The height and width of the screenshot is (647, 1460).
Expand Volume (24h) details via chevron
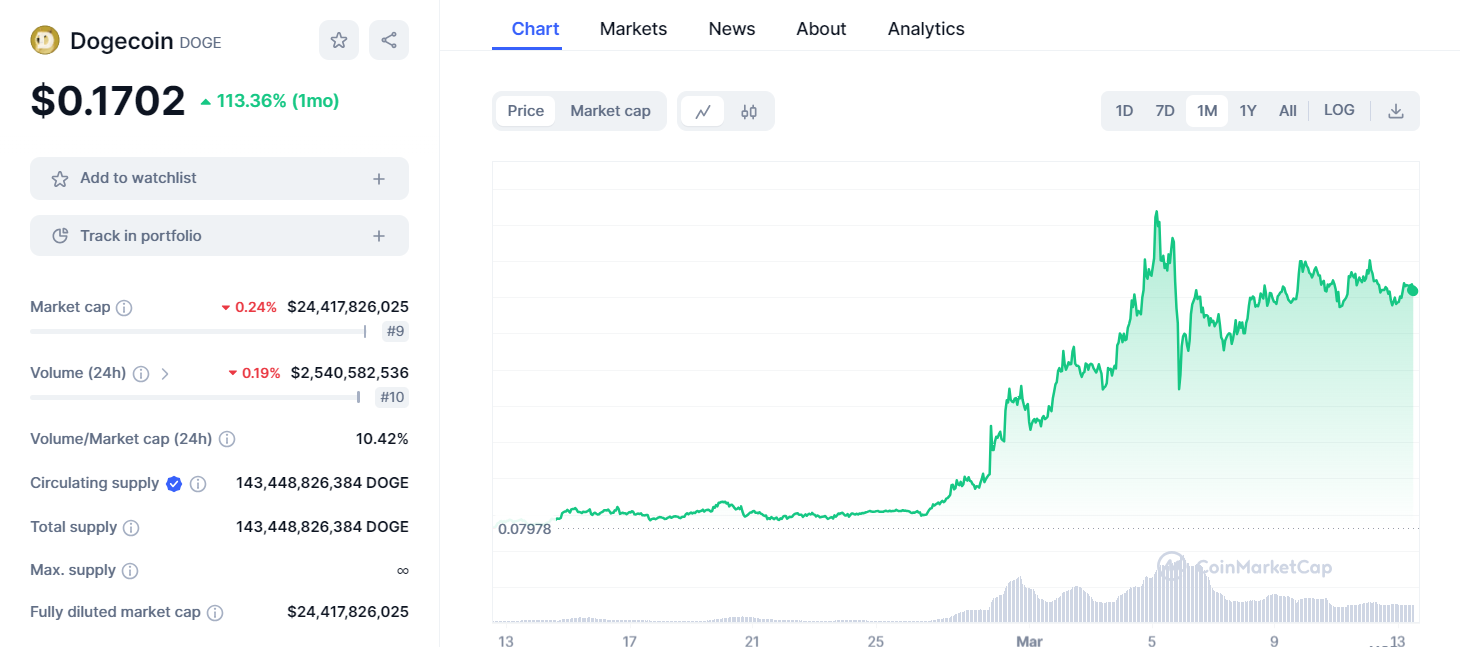coord(165,373)
